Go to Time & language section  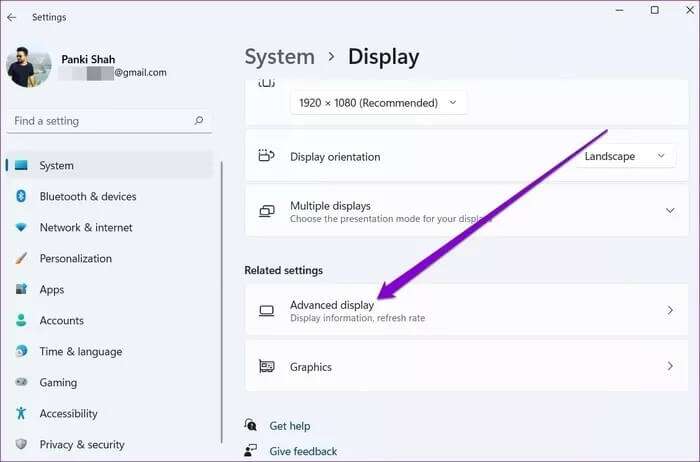(x=80, y=352)
